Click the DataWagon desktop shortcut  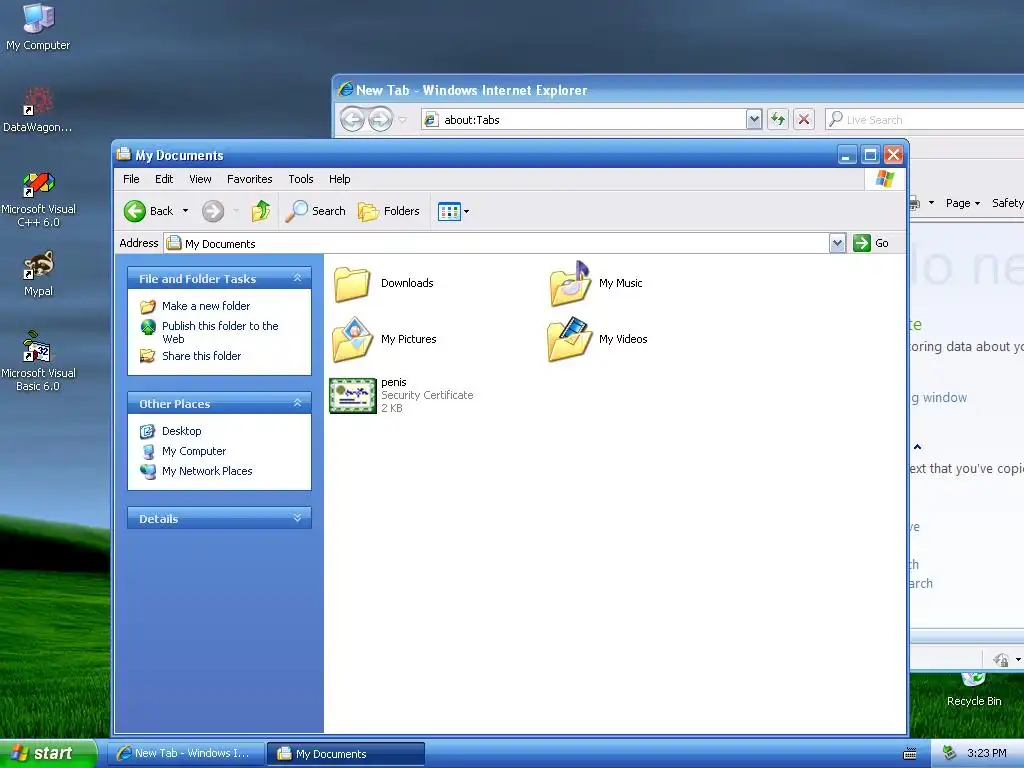pos(38,110)
